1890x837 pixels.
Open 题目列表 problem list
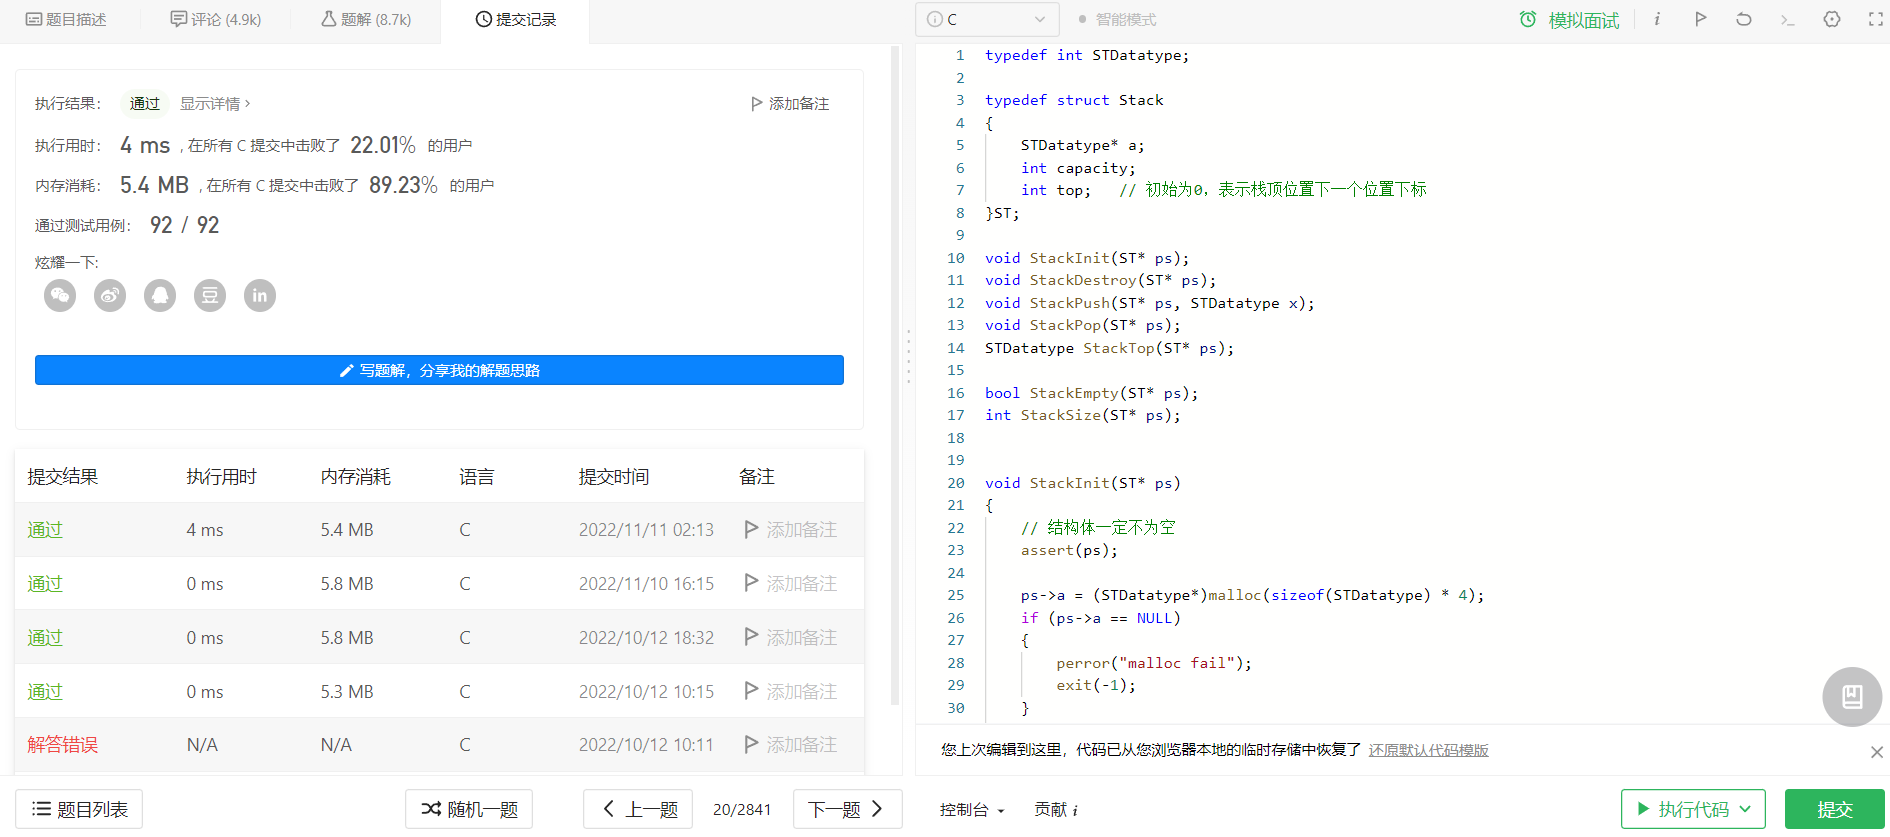(79, 809)
